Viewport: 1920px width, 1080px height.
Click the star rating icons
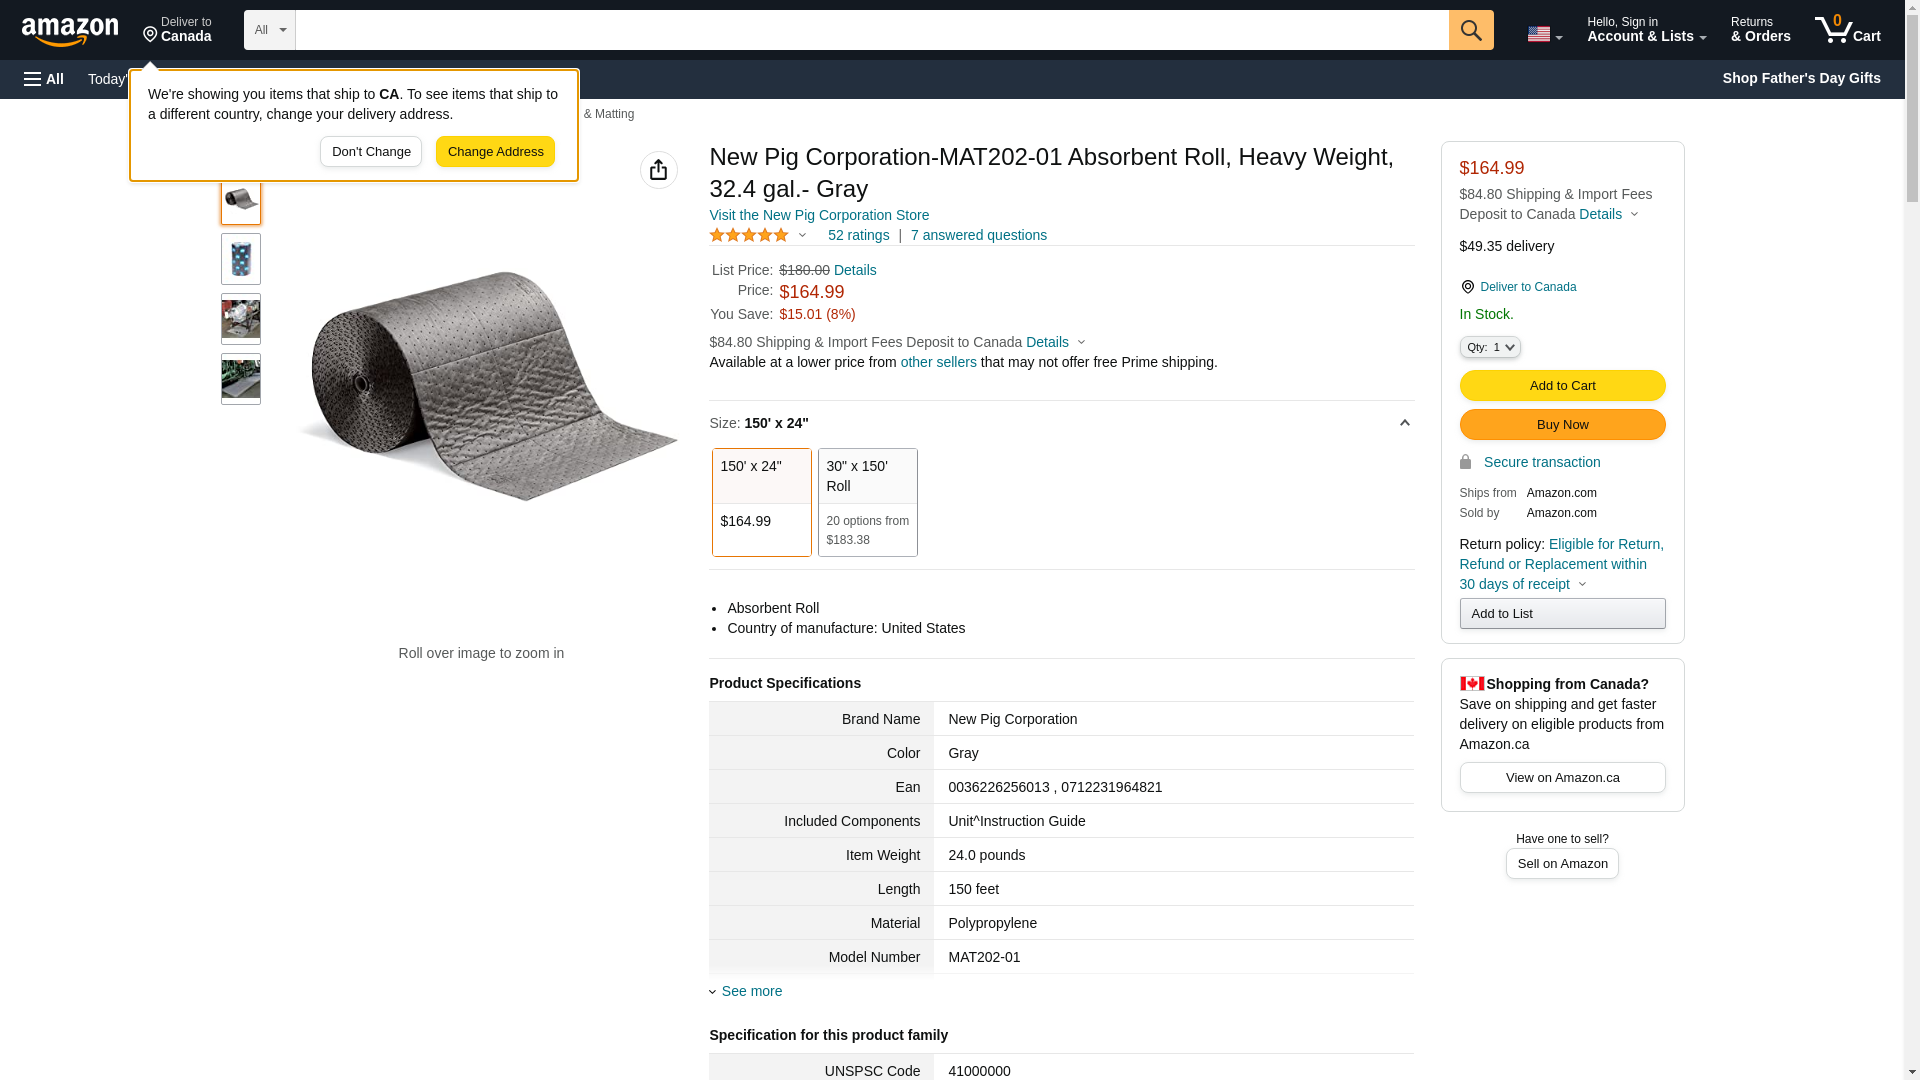click(749, 235)
